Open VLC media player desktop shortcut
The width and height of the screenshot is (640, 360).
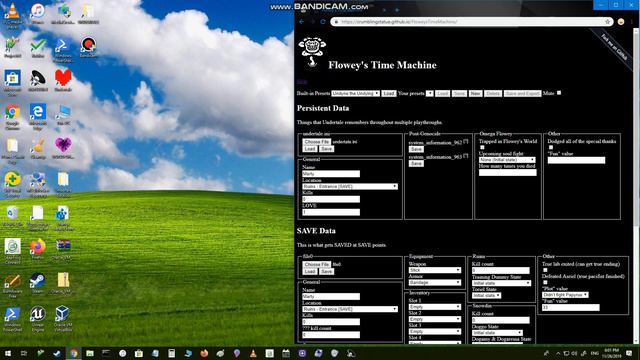click(13, 15)
